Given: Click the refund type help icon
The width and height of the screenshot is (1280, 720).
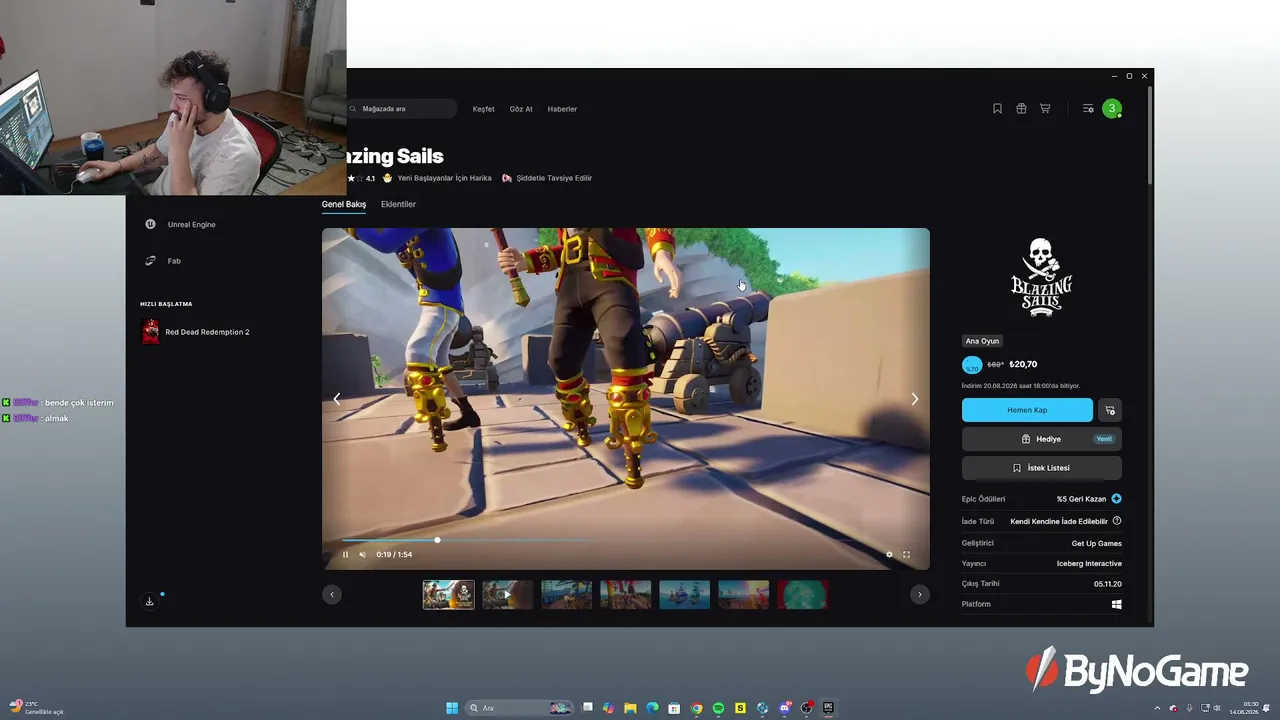Looking at the screenshot, I should pos(1117,521).
